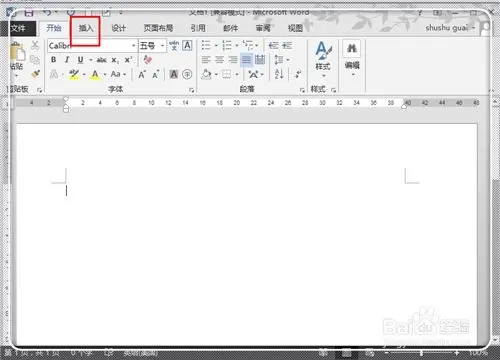Toggle Superscript formatting

coord(128,60)
